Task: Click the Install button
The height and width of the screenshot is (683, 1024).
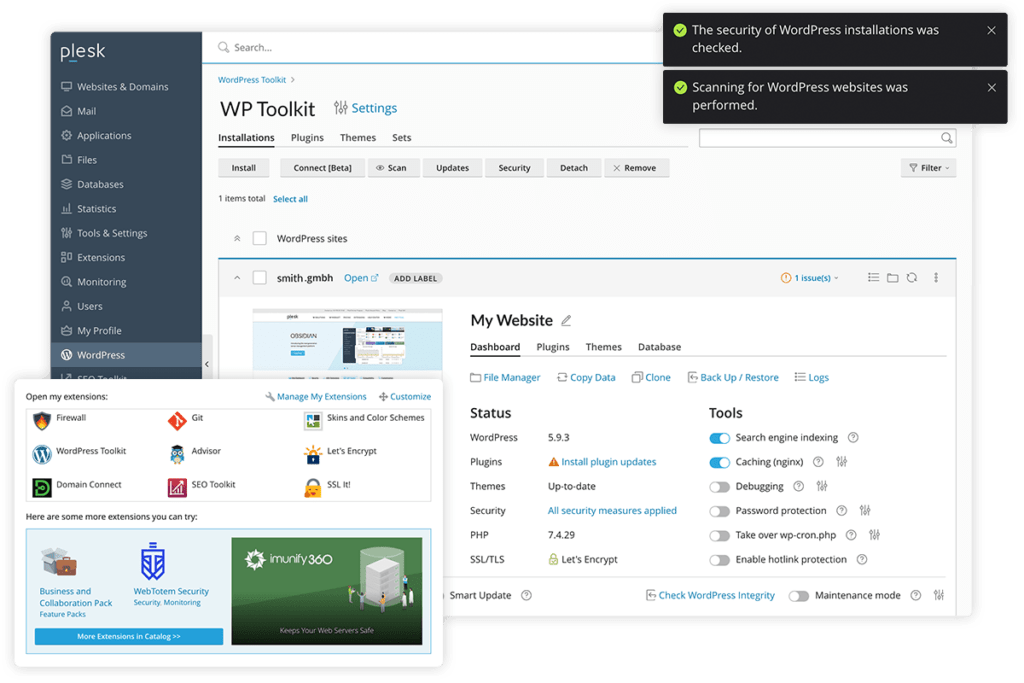Action: click(244, 168)
